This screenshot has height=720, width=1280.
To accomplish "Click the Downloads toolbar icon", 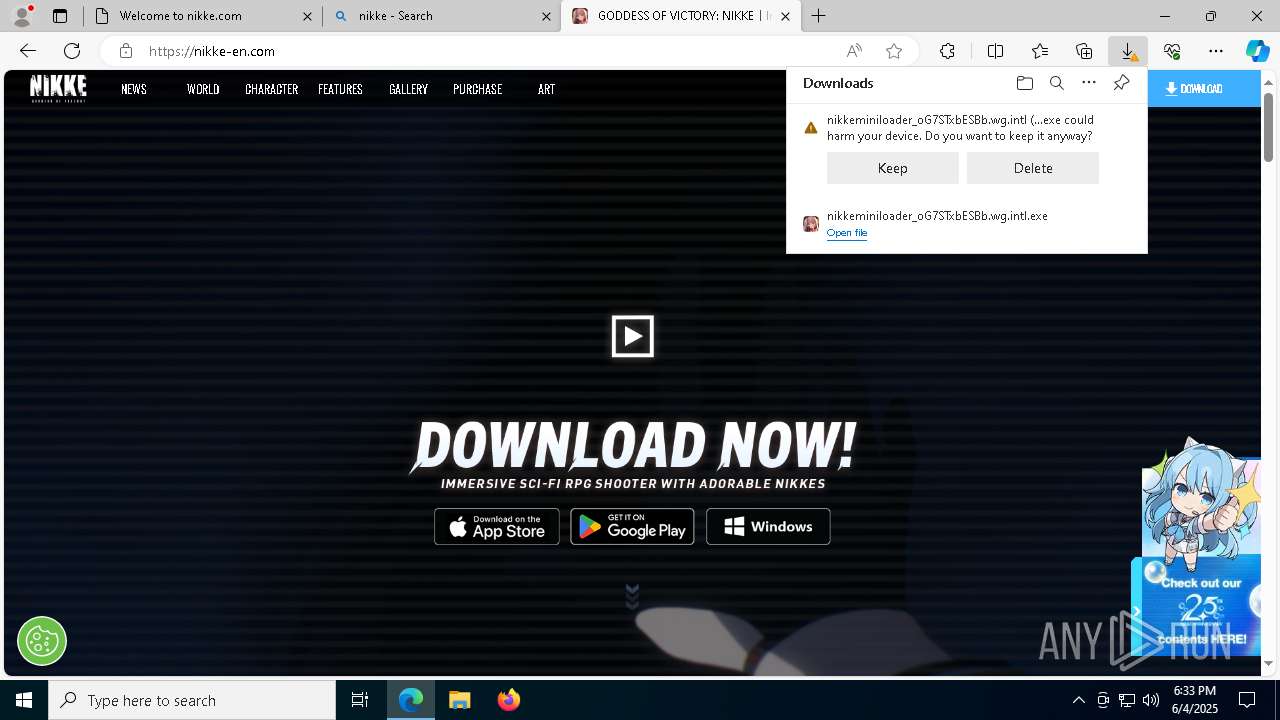I will click(x=1128, y=51).
